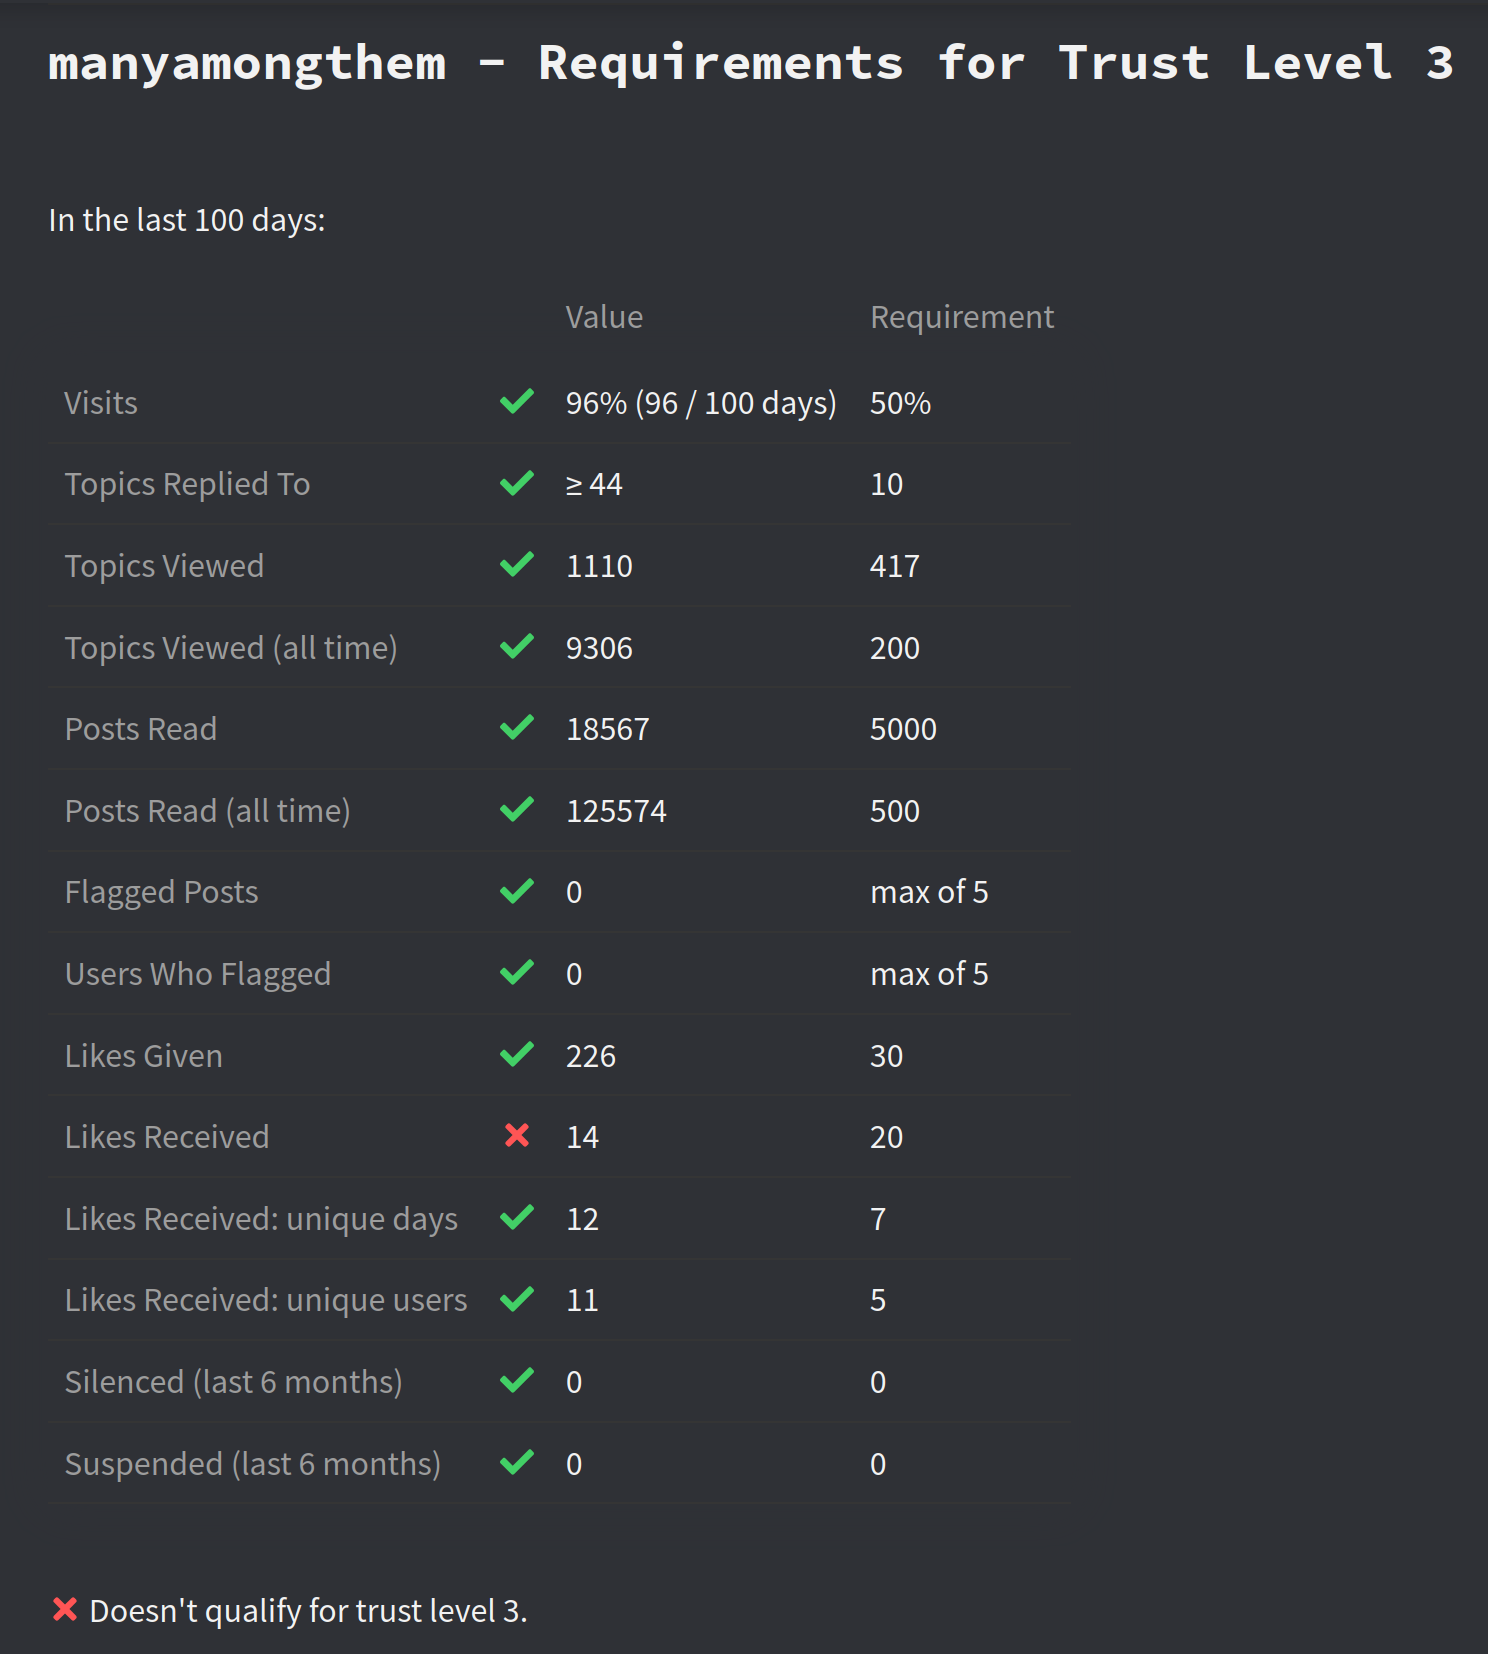
Task: Click the Users Who Flagged label
Action: (x=198, y=974)
